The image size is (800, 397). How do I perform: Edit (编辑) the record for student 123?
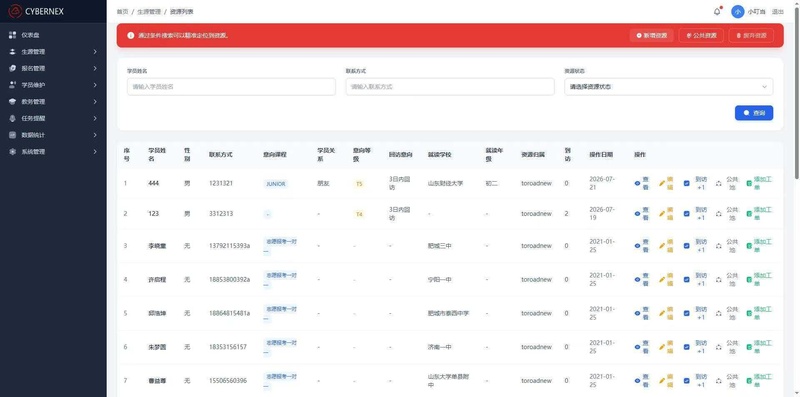[x=666, y=214]
